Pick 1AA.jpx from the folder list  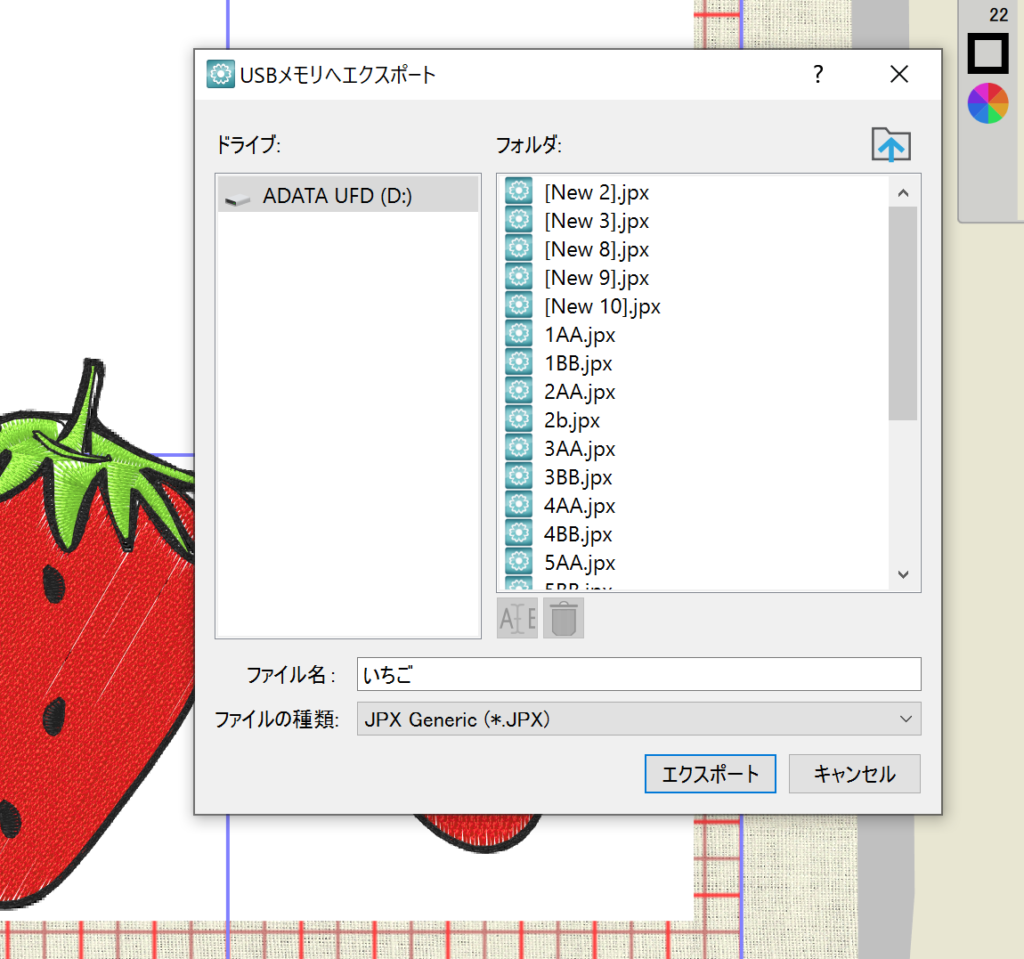579,335
